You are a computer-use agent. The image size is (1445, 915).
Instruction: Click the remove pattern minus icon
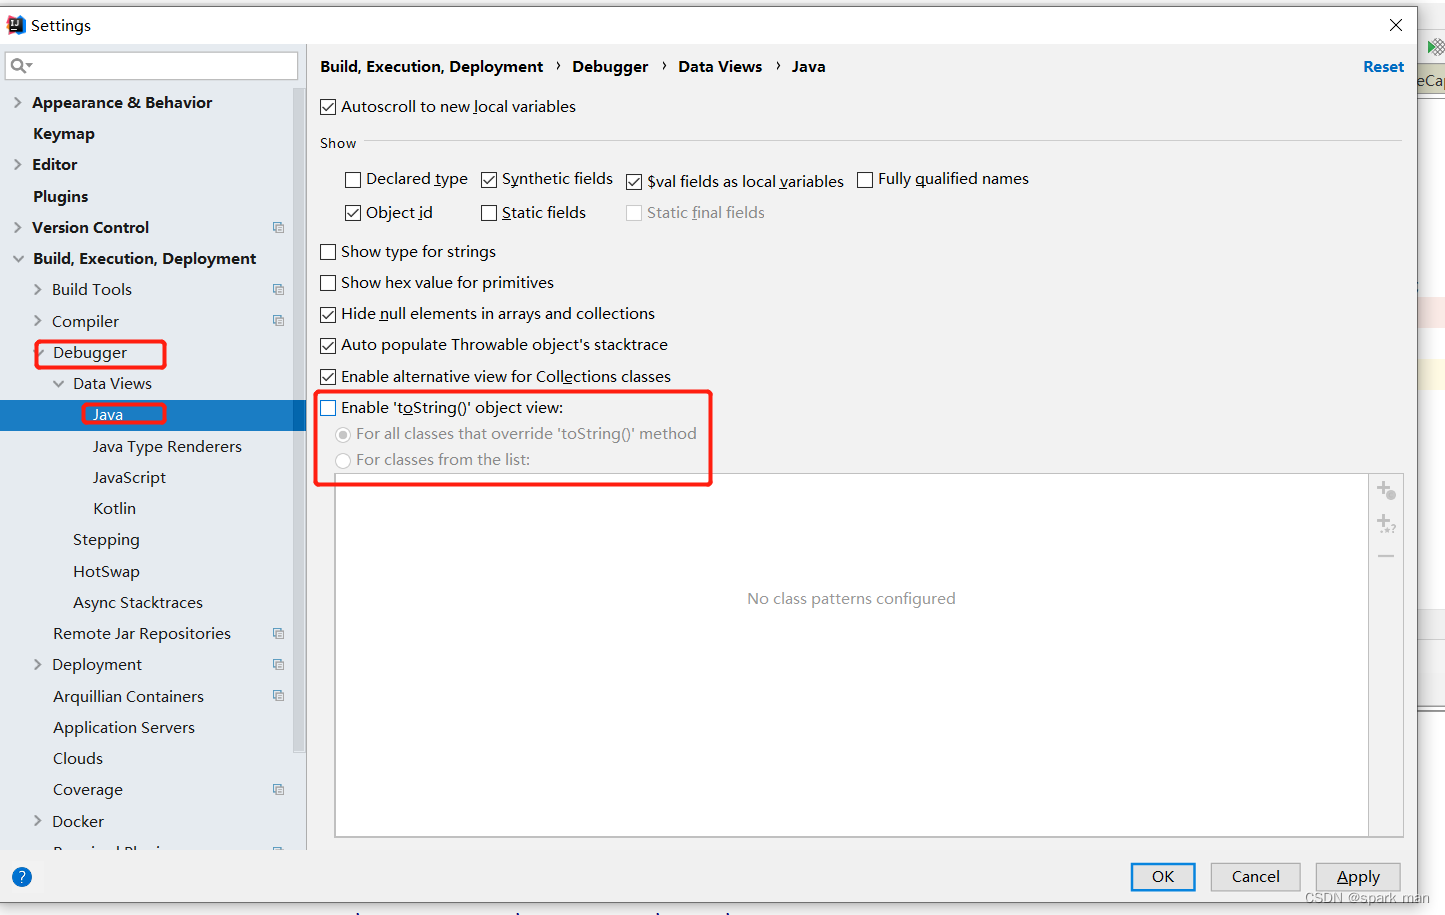(1386, 556)
